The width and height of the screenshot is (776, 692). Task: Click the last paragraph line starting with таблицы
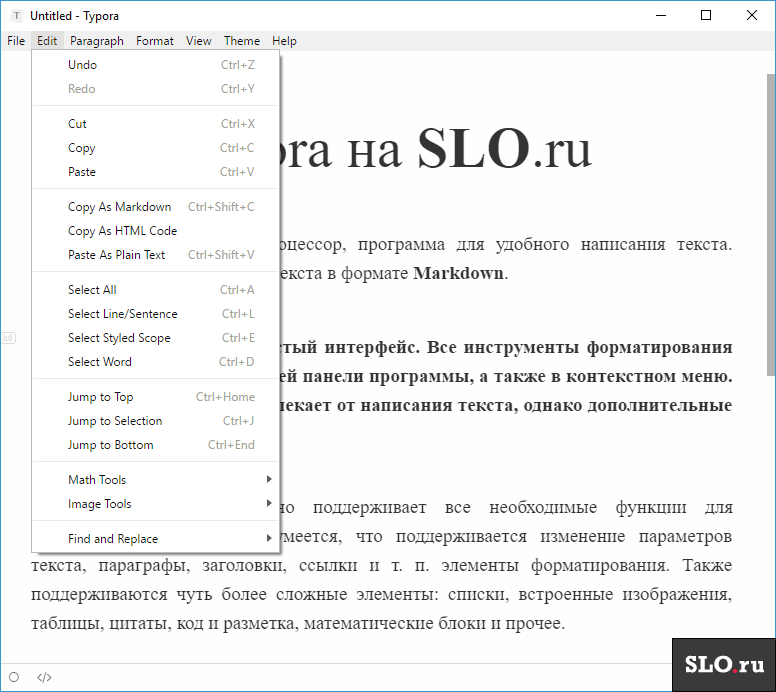tap(298, 624)
